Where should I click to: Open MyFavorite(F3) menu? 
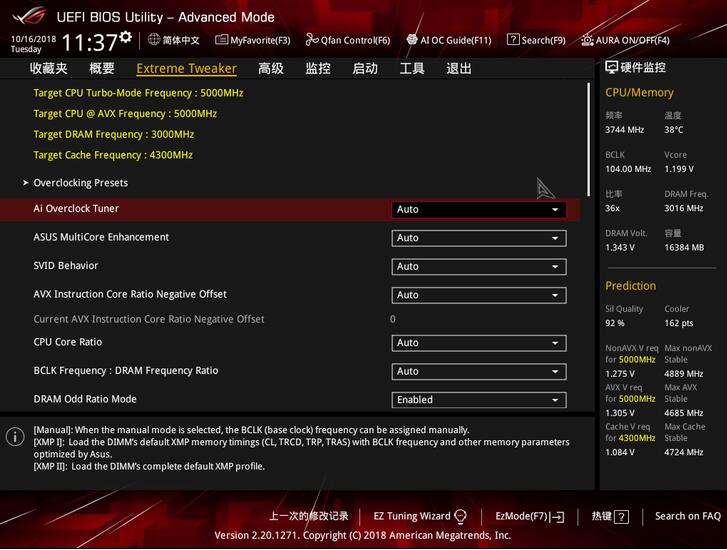click(253, 40)
